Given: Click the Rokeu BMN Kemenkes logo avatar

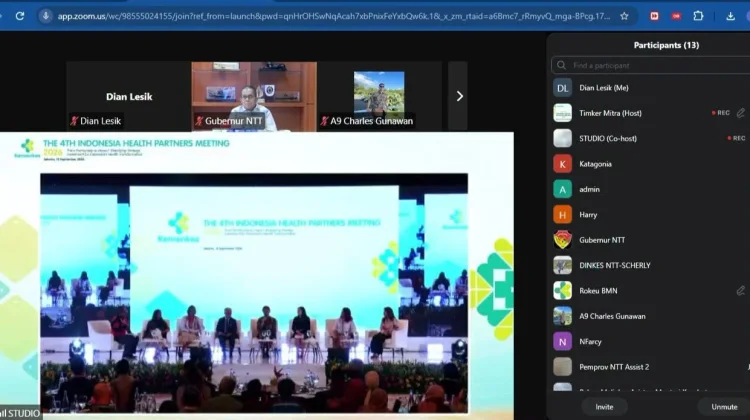Looking at the screenshot, I should pyautogui.click(x=562, y=290).
